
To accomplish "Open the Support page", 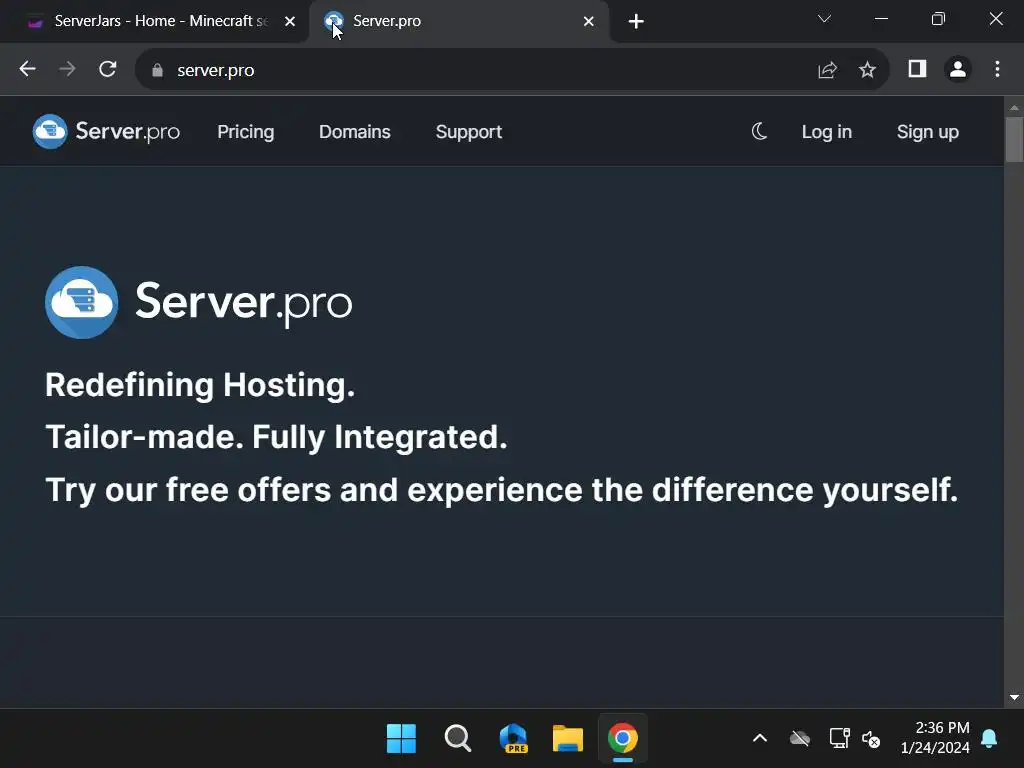I will (x=469, y=132).
